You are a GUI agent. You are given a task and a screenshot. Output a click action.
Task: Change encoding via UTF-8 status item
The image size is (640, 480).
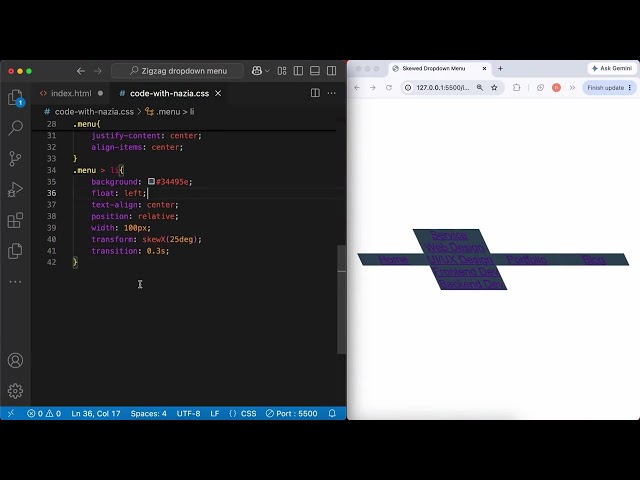pyautogui.click(x=188, y=413)
